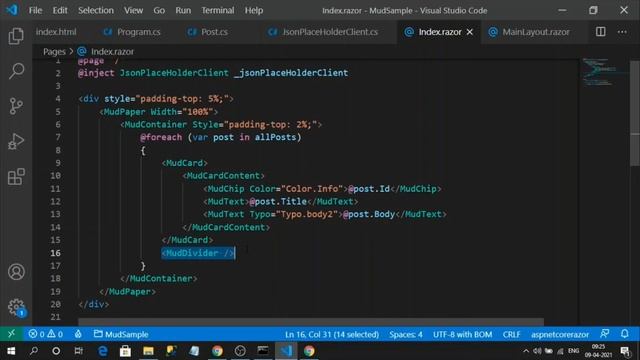Change language mode aspnetcorerazor
Viewport: 640px width, 360px height.
click(x=560, y=334)
